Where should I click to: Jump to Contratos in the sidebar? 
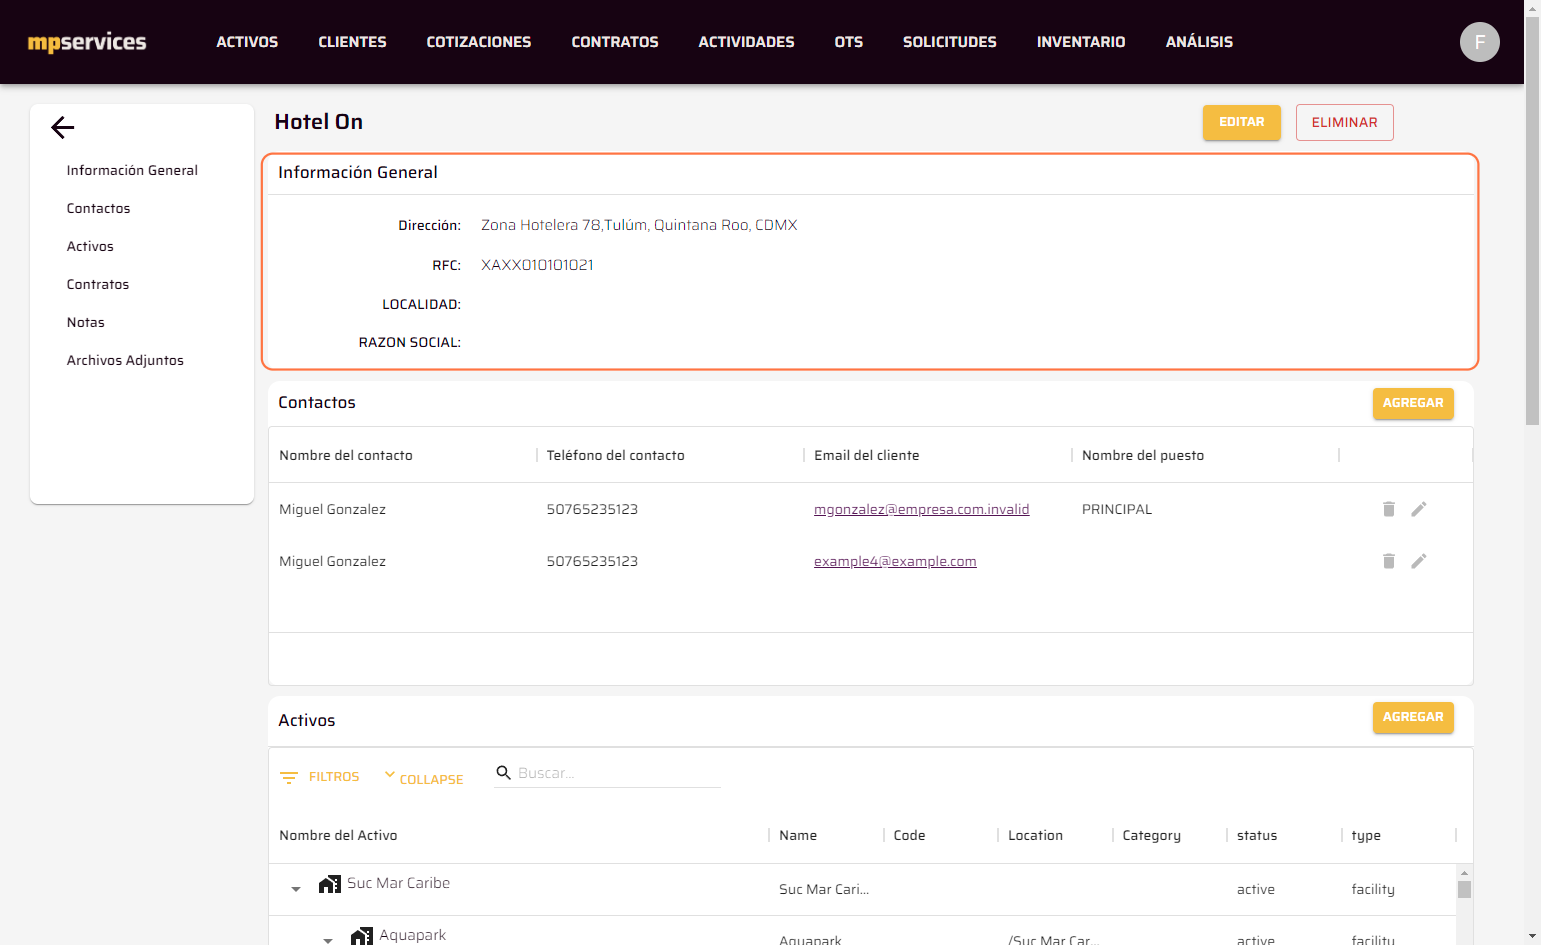pyautogui.click(x=98, y=284)
